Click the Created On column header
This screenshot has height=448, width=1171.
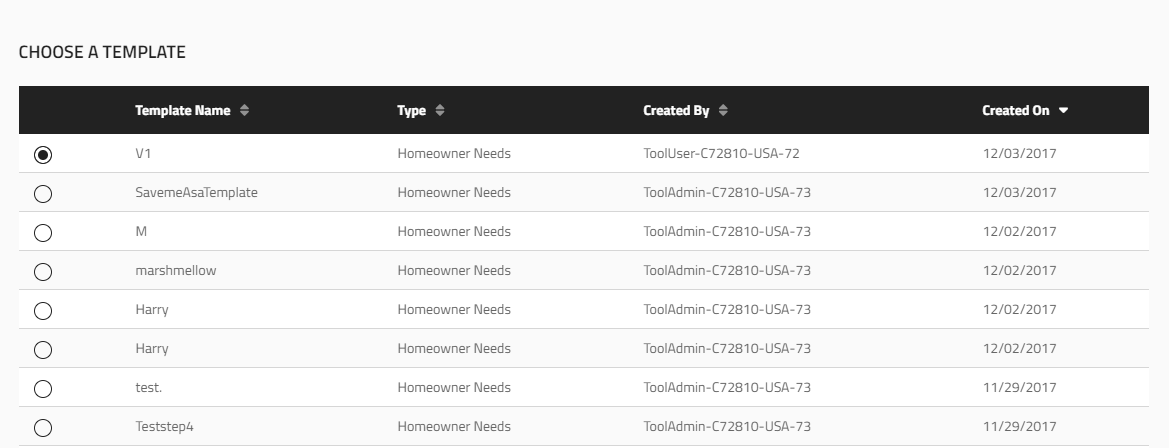[x=1016, y=111]
